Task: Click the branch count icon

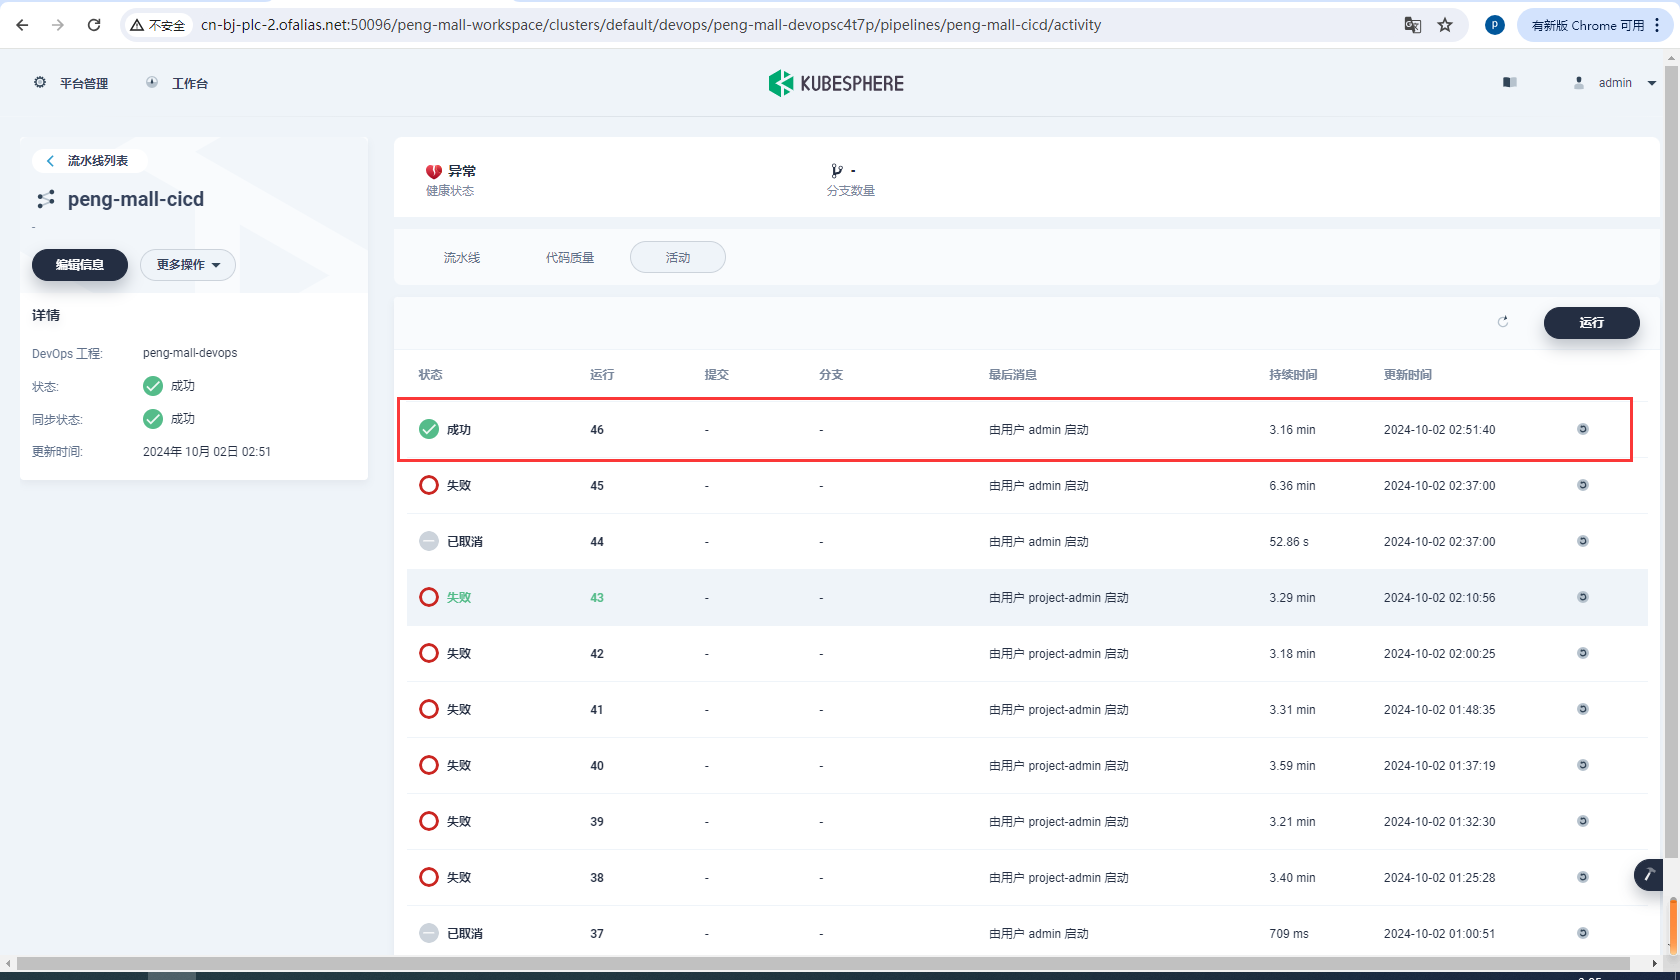Action: click(x=837, y=171)
